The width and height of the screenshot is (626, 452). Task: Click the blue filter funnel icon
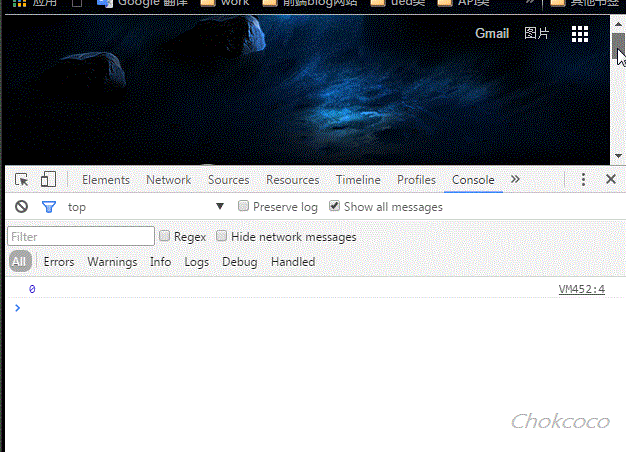coord(48,207)
